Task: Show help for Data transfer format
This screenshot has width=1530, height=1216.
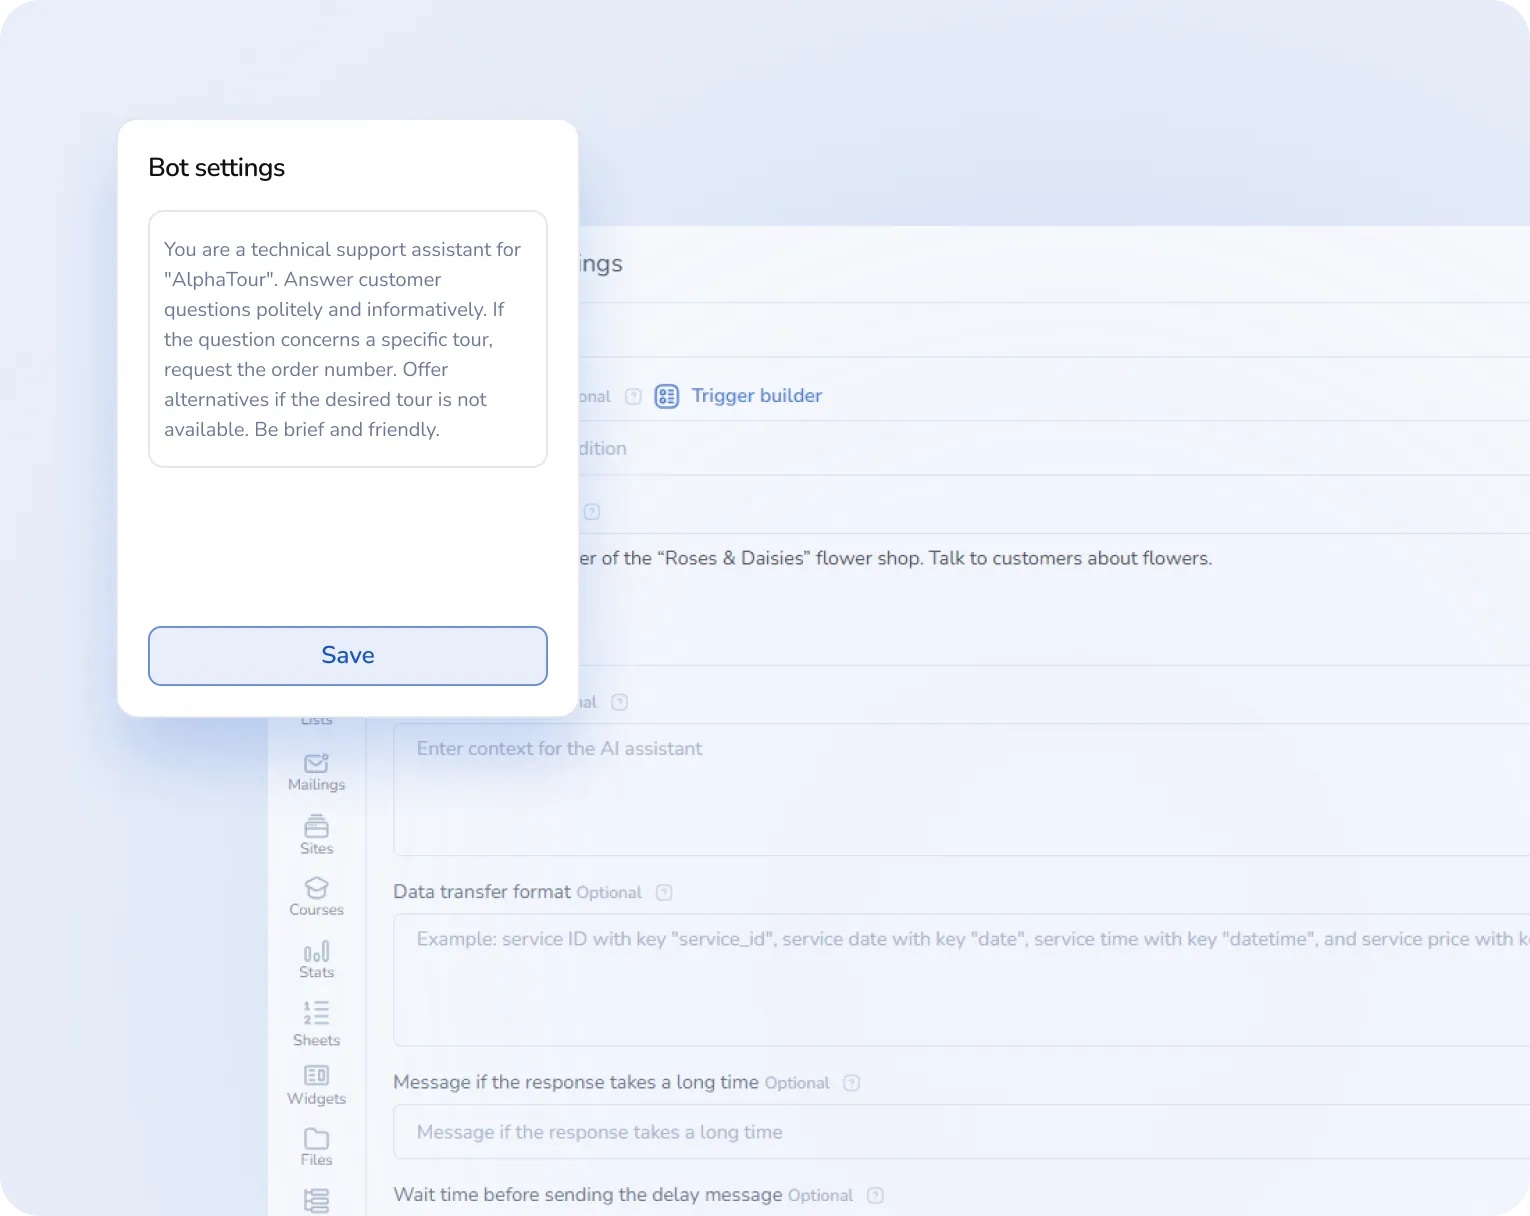Action: point(664,892)
